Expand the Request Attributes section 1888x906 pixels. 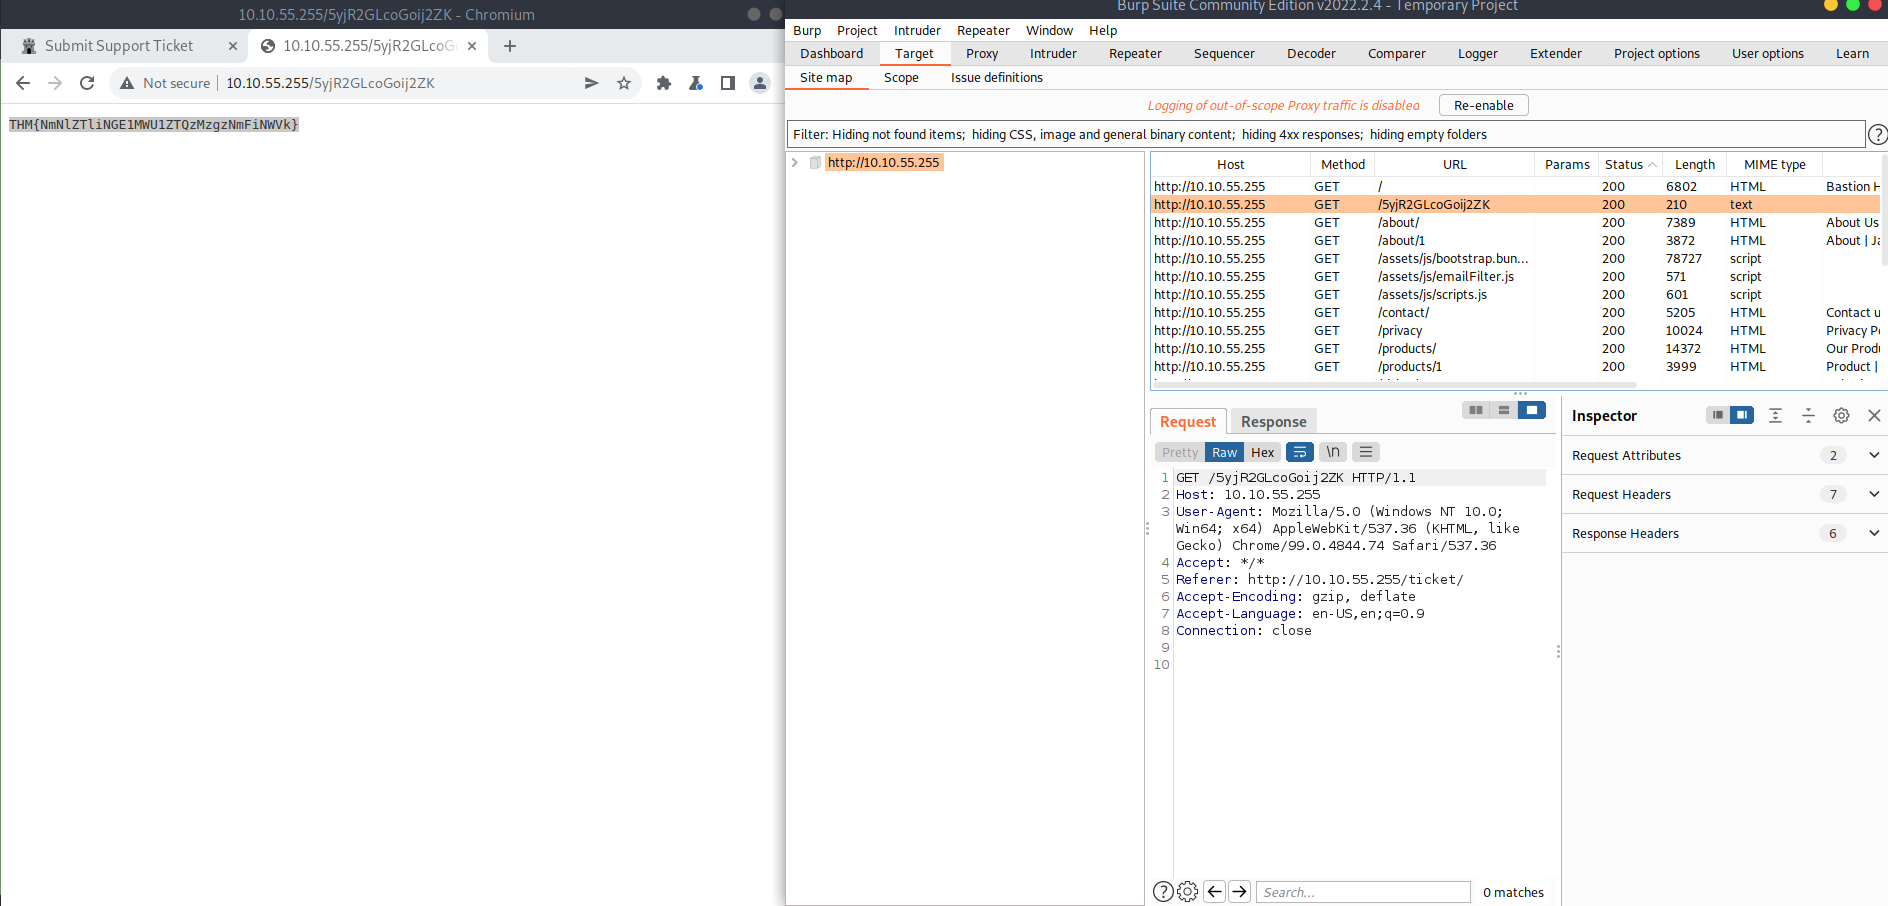click(x=1873, y=455)
